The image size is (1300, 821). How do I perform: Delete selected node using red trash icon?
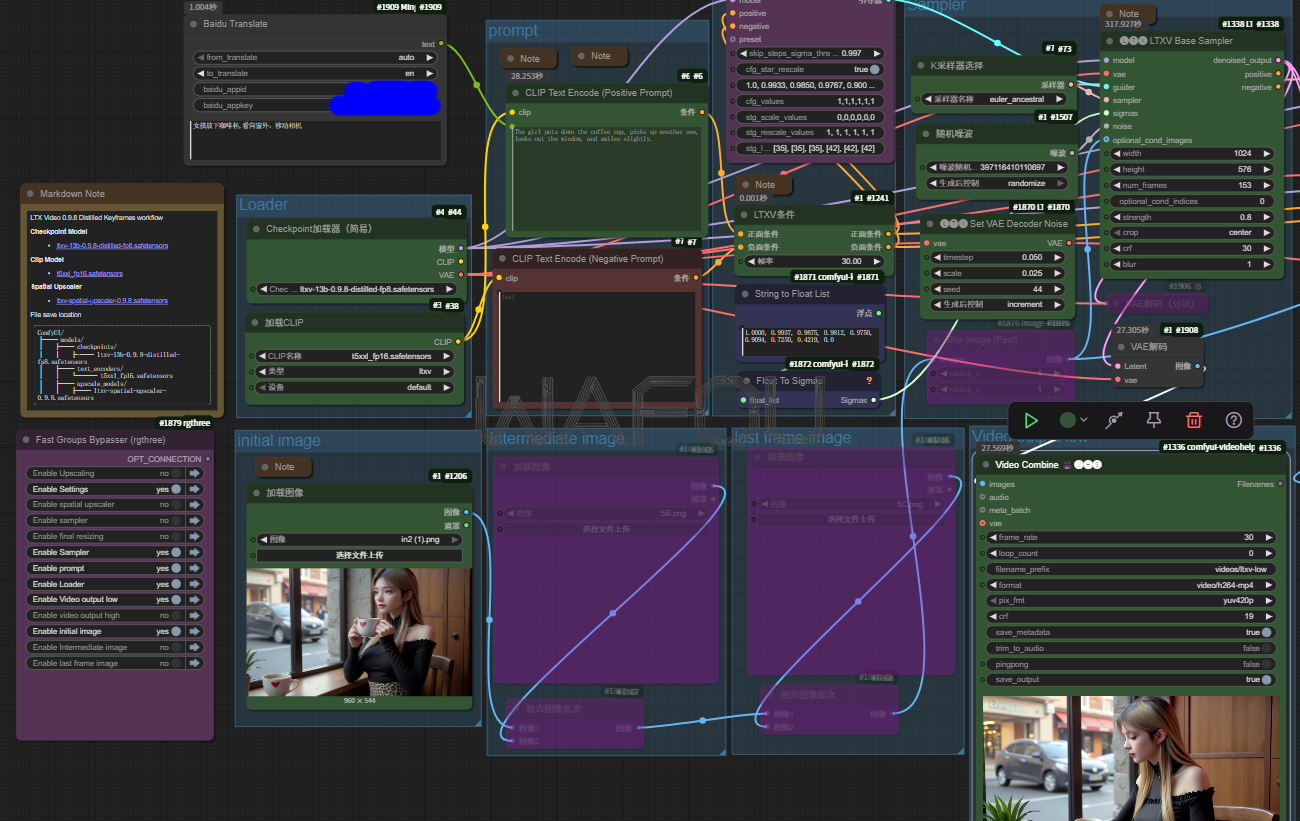point(1193,421)
